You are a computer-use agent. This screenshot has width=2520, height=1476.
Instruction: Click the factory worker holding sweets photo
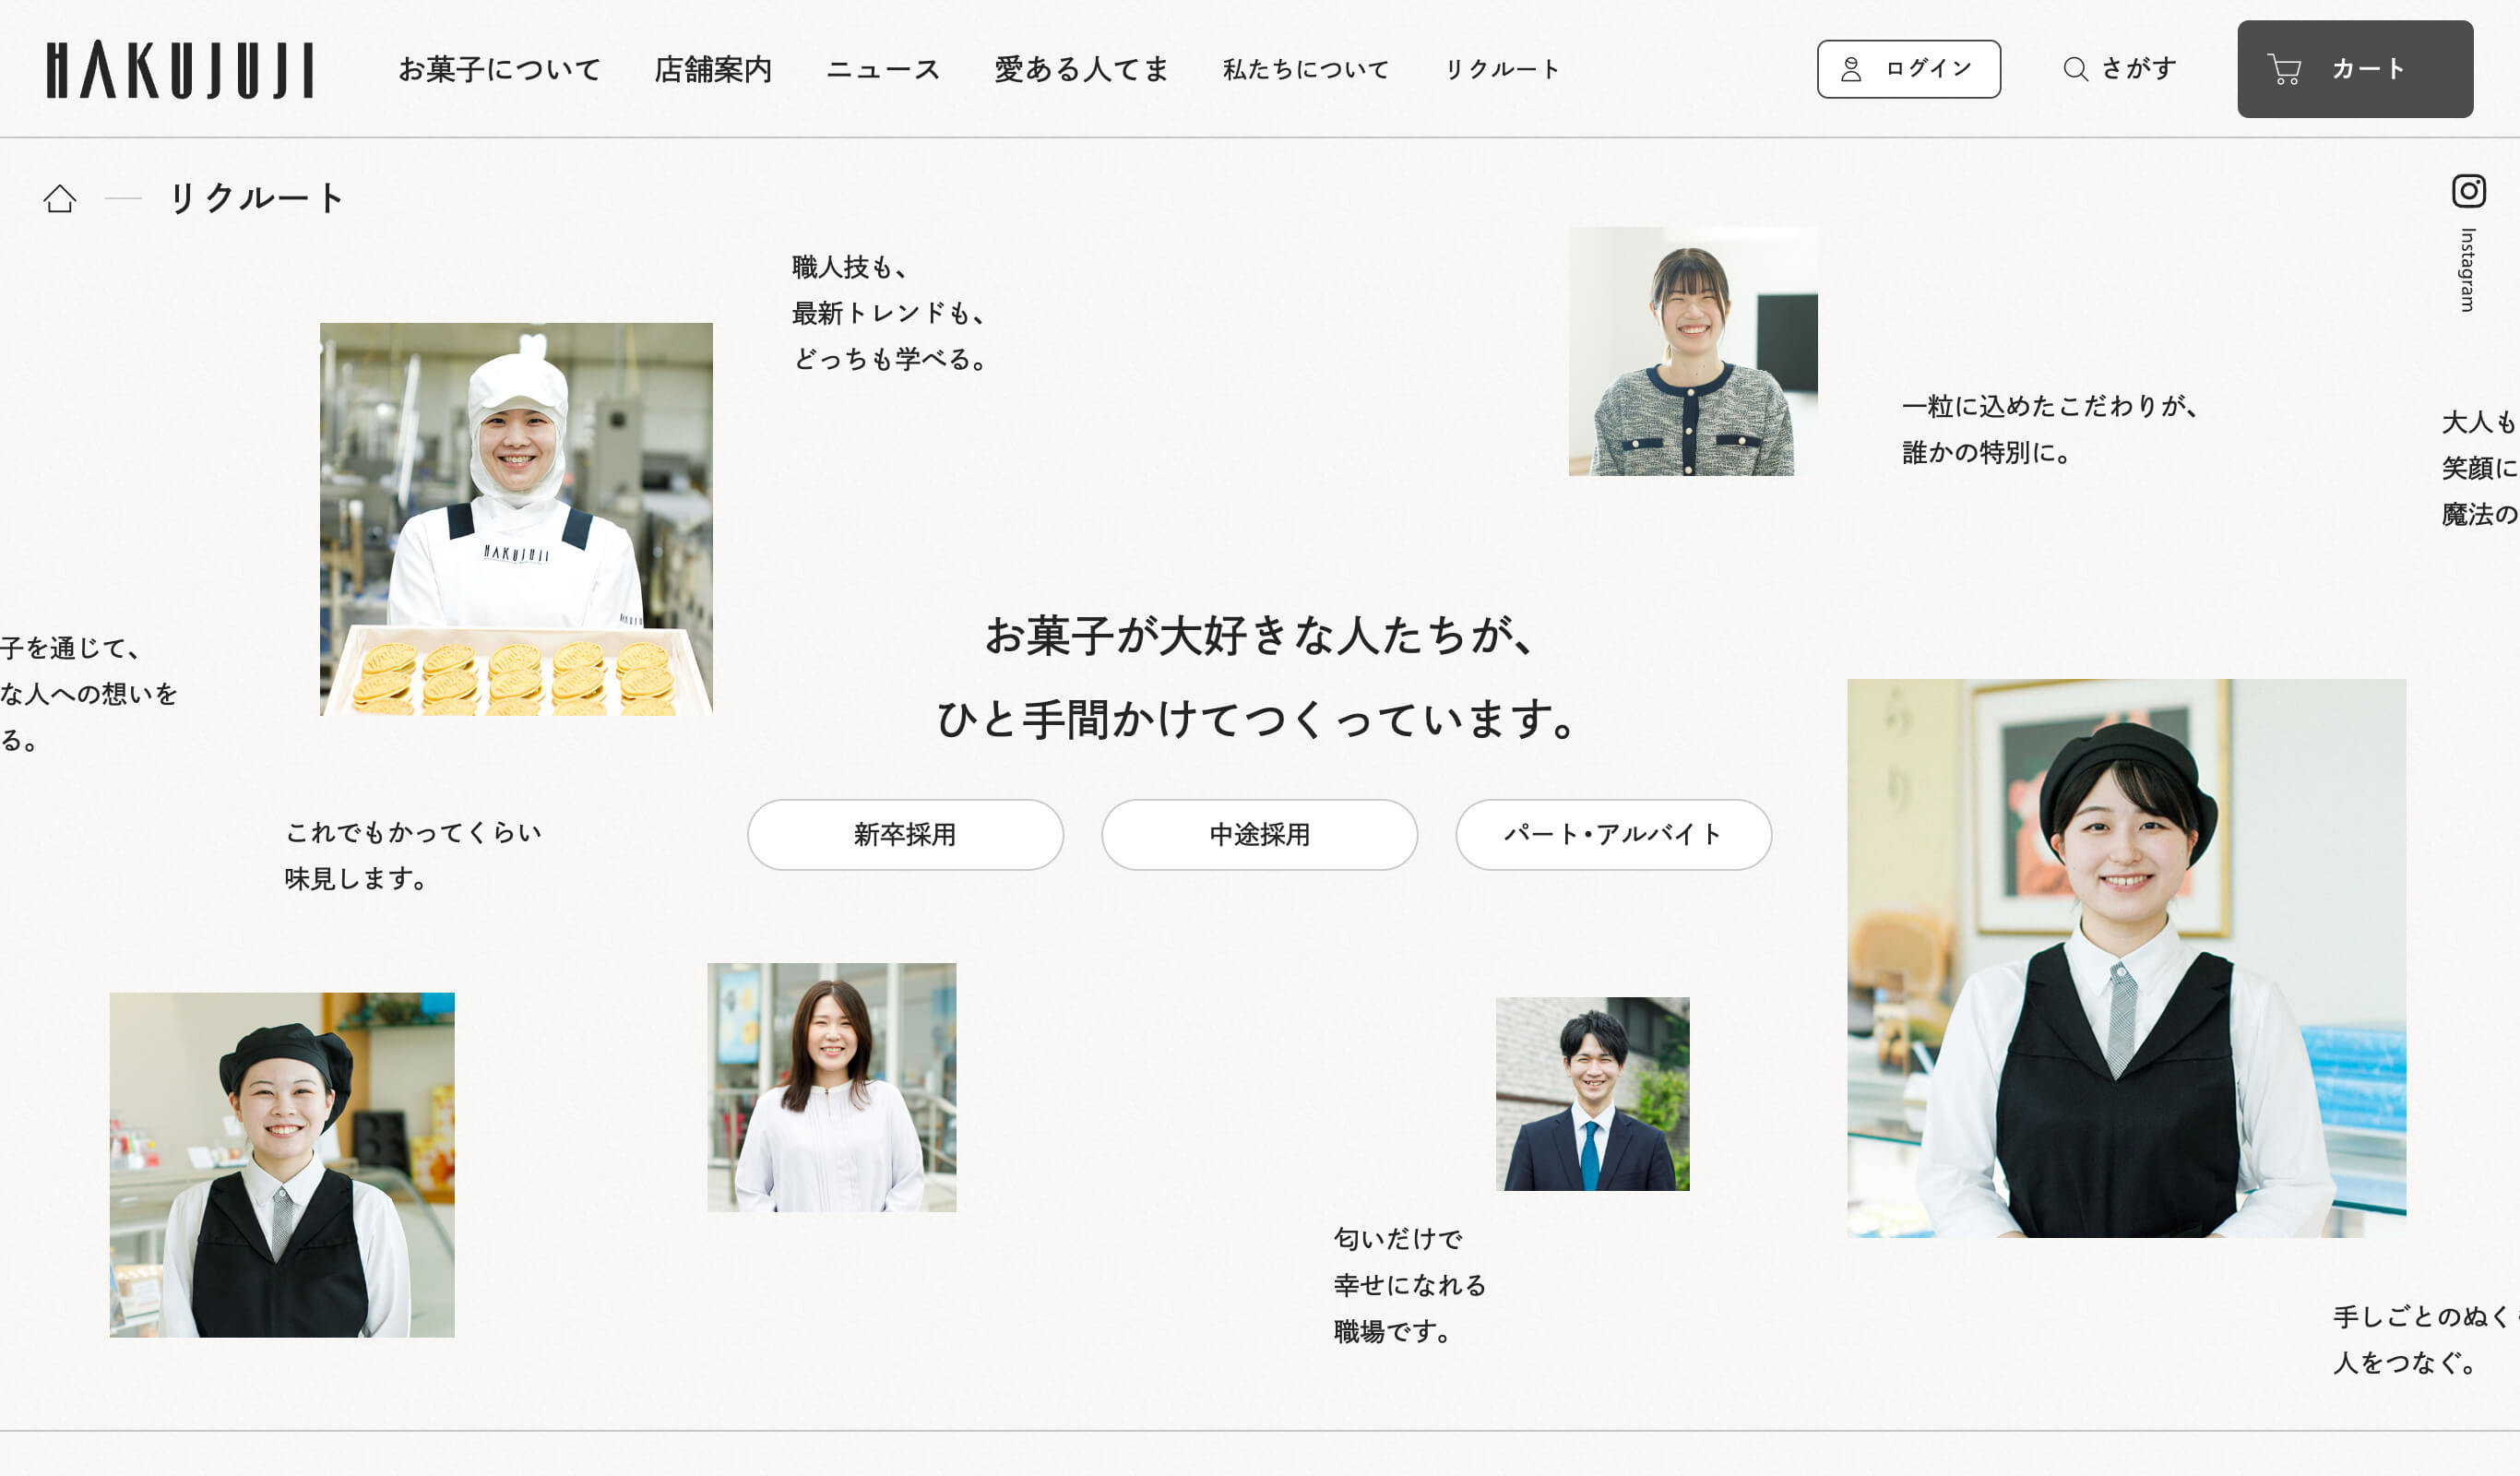[516, 519]
